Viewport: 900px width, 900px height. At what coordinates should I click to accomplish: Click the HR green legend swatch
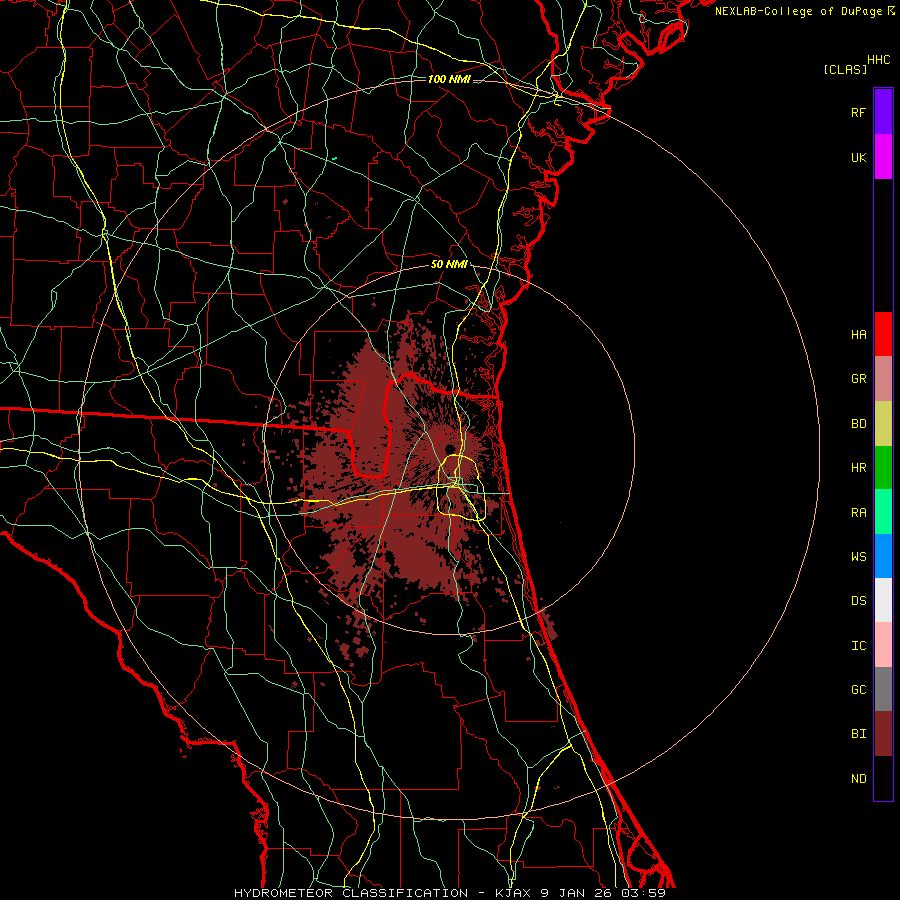883,468
